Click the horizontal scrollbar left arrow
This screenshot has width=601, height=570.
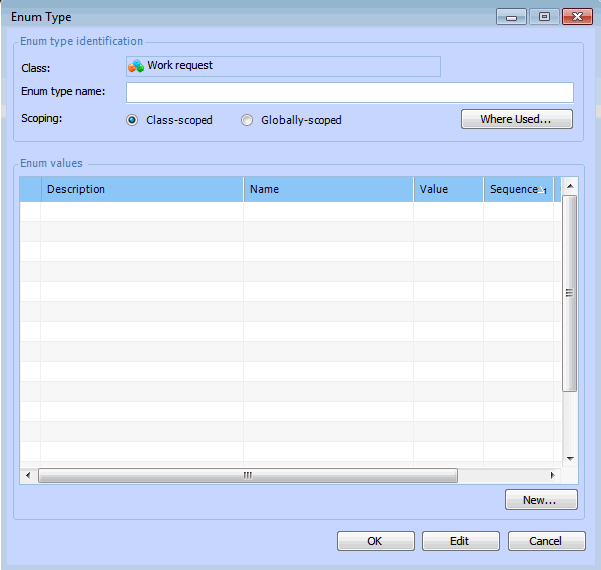pos(27,476)
